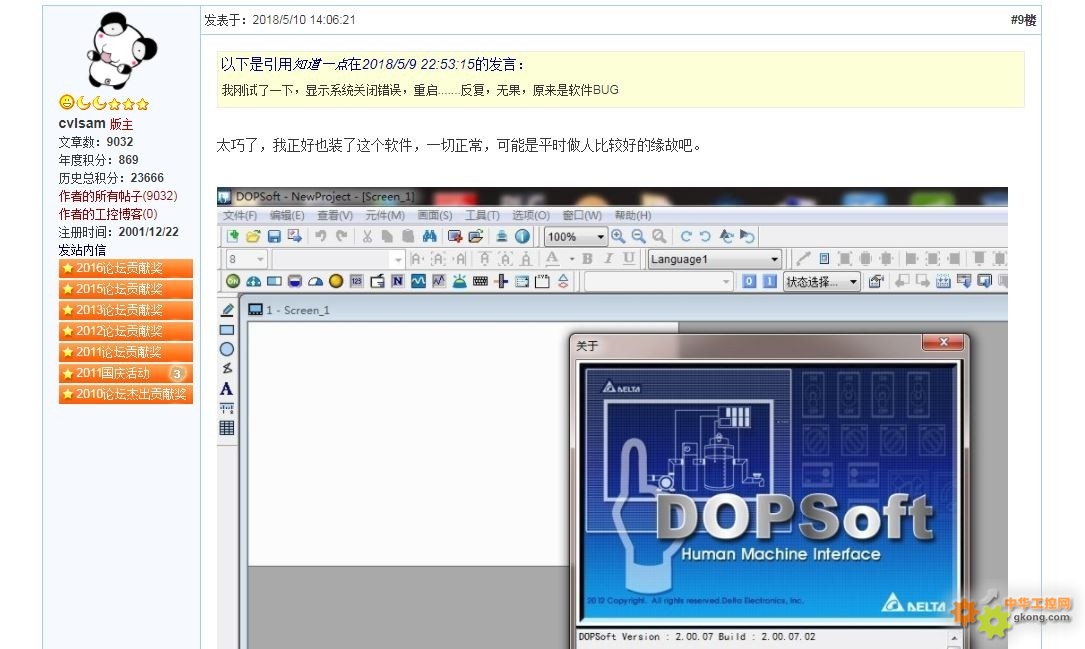Toggle Italic text formatting

608,259
